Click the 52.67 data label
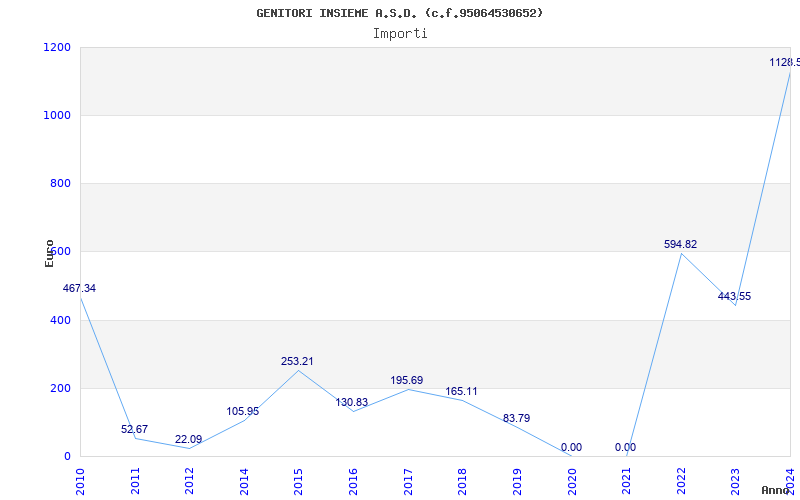The image size is (800, 500). [x=134, y=429]
